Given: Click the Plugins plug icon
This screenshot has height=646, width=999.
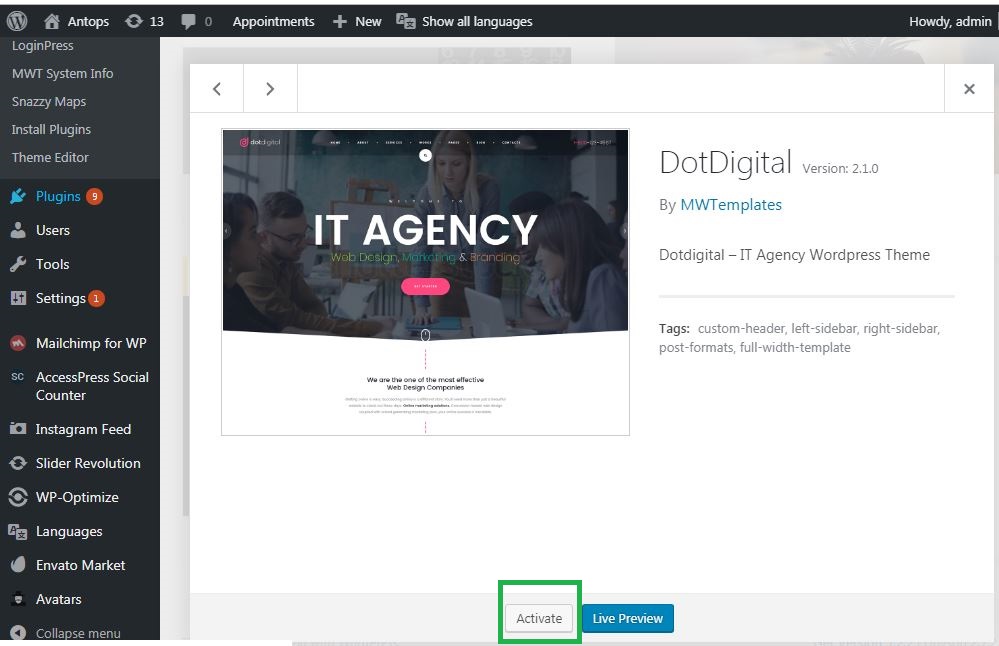Looking at the screenshot, I should (18, 196).
